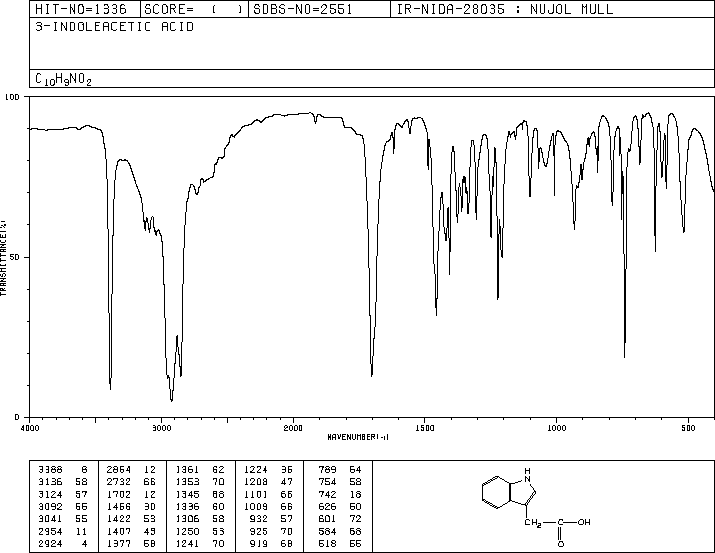Click the deepest spectrum peak near 2924
Image resolution: width=715 pixels, height=553 pixels.
[x=171, y=400]
